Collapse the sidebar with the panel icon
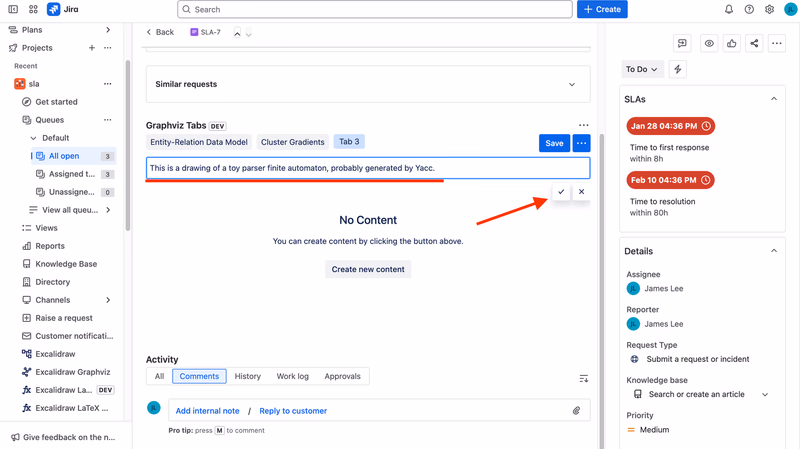This screenshot has width=800, height=449. (13, 9)
